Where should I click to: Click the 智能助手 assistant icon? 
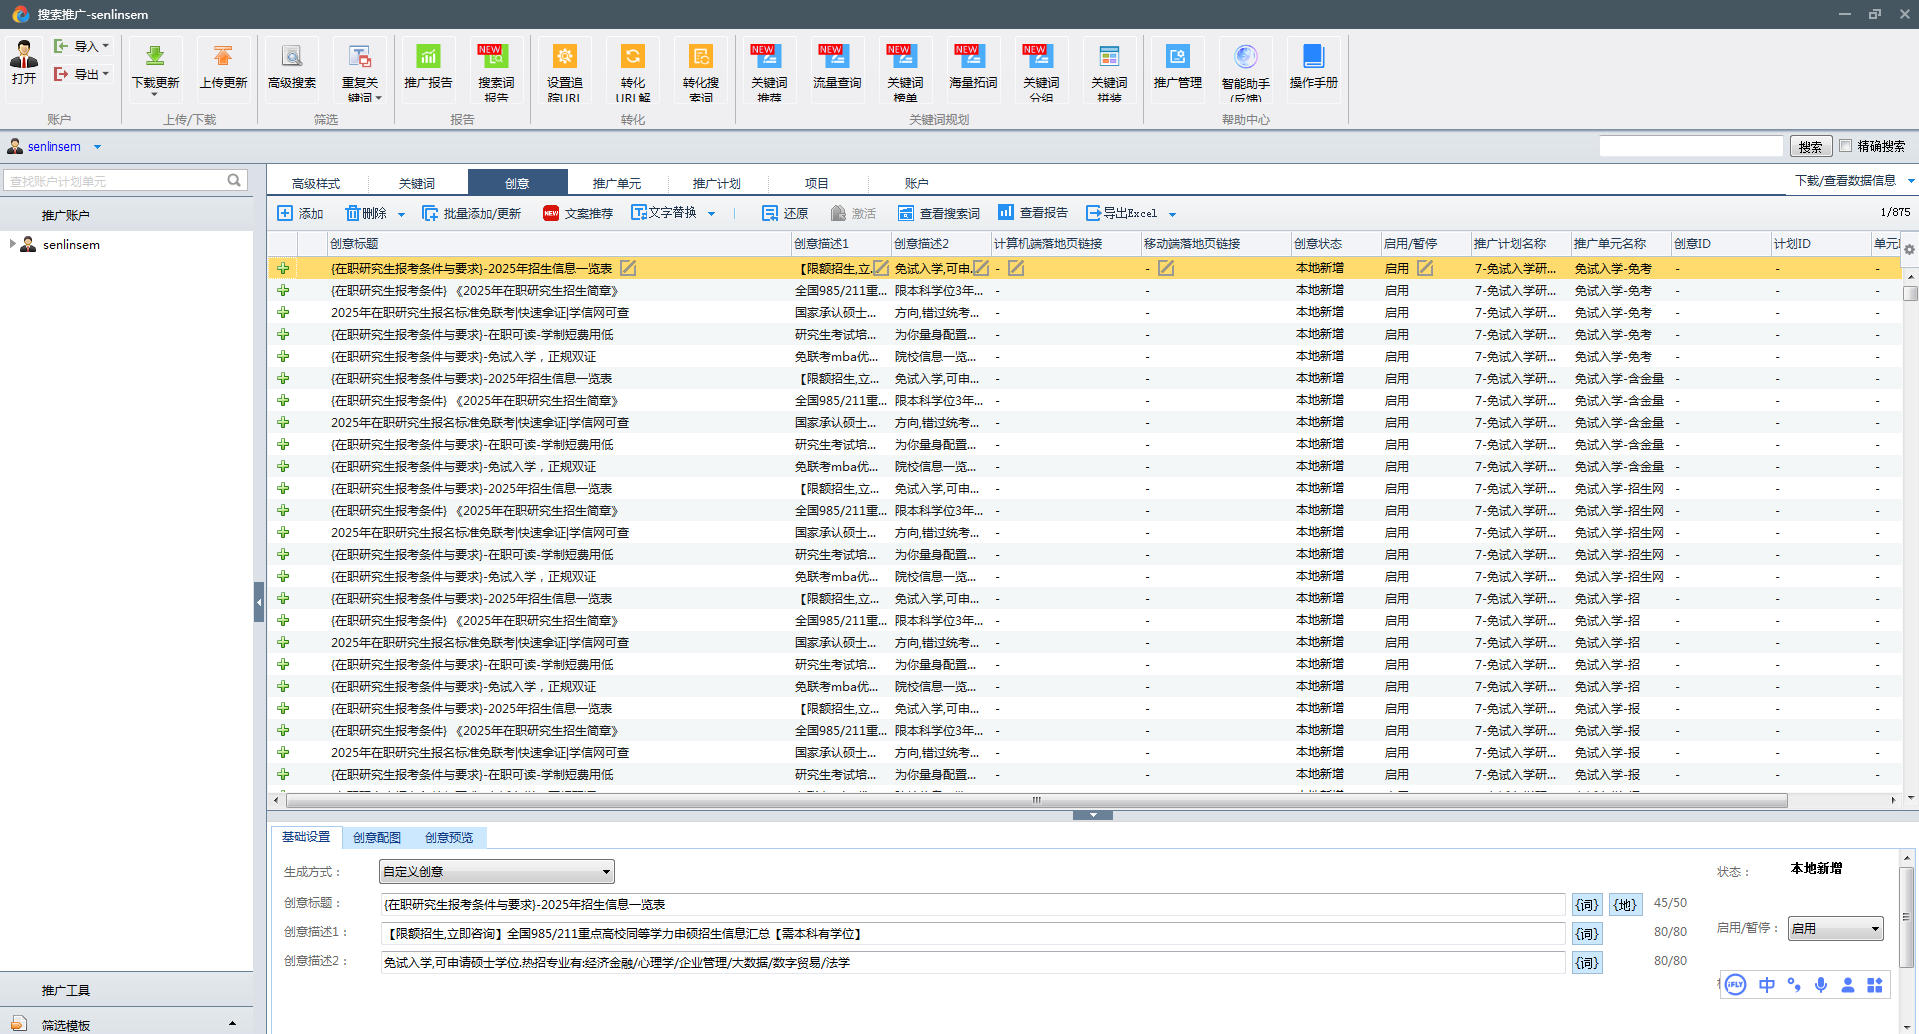1245,57
